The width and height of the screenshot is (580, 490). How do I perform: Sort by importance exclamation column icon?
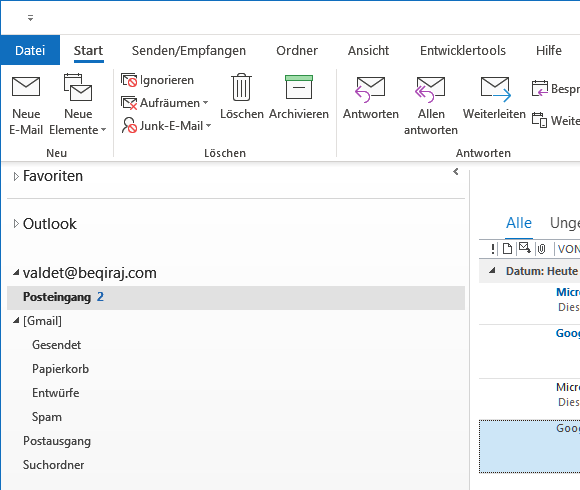point(492,249)
